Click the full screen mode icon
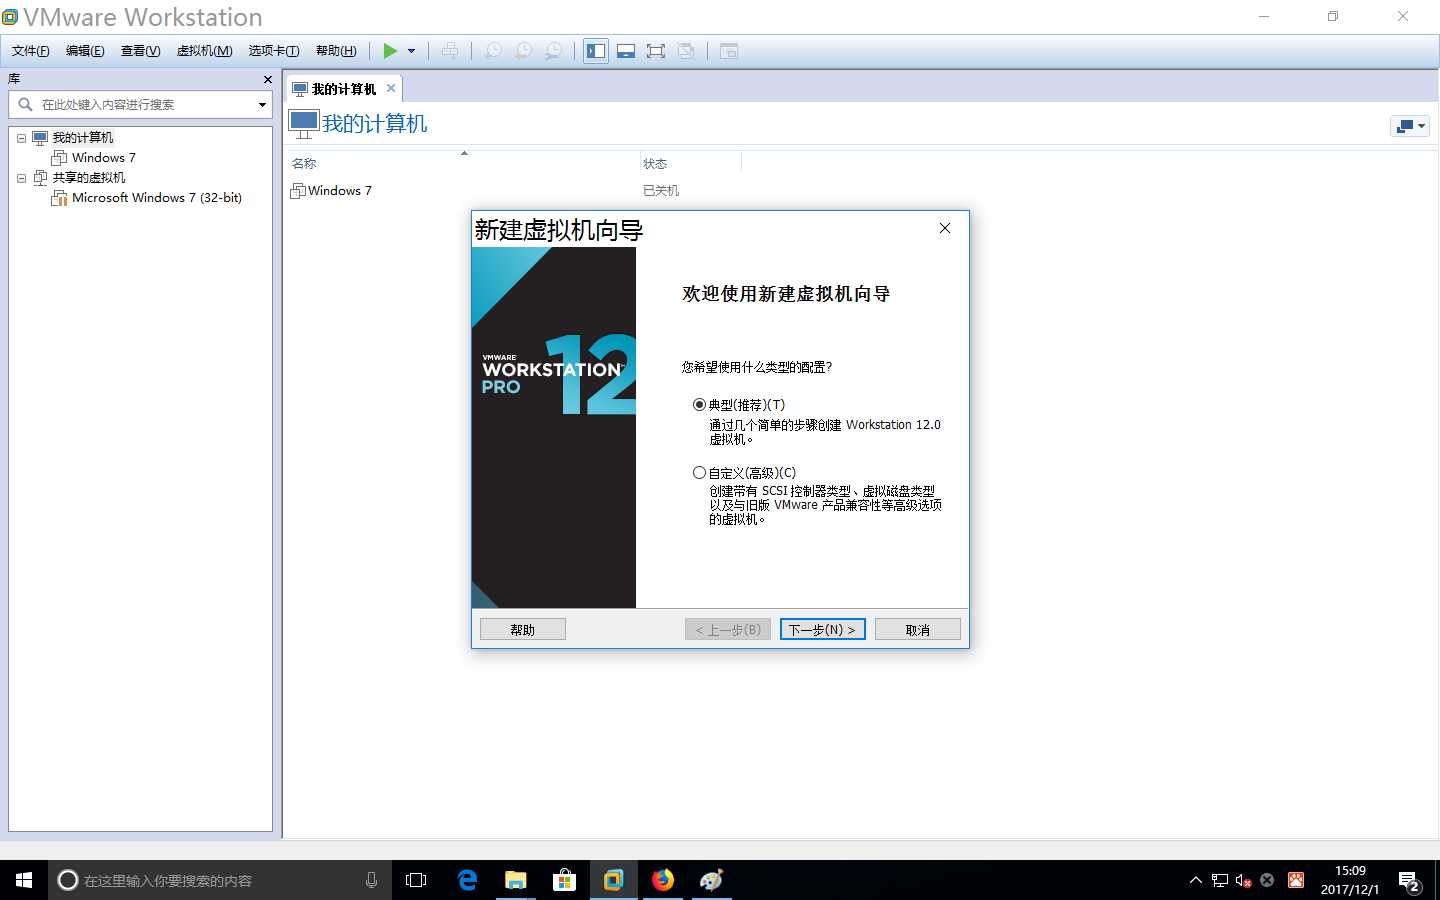 pos(656,51)
